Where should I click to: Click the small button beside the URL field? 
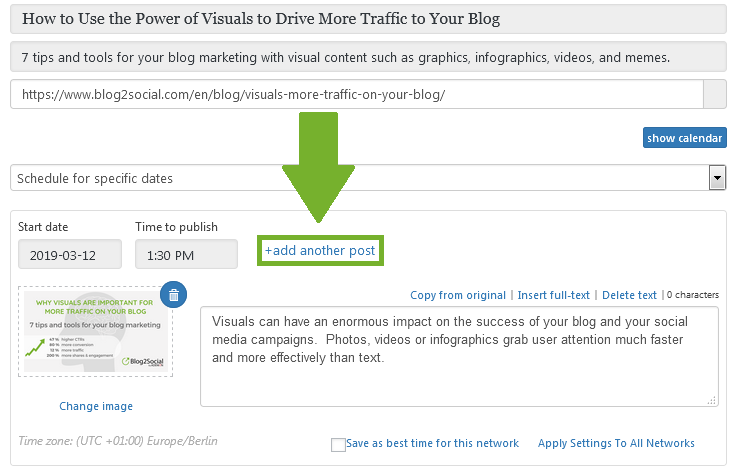tap(714, 95)
